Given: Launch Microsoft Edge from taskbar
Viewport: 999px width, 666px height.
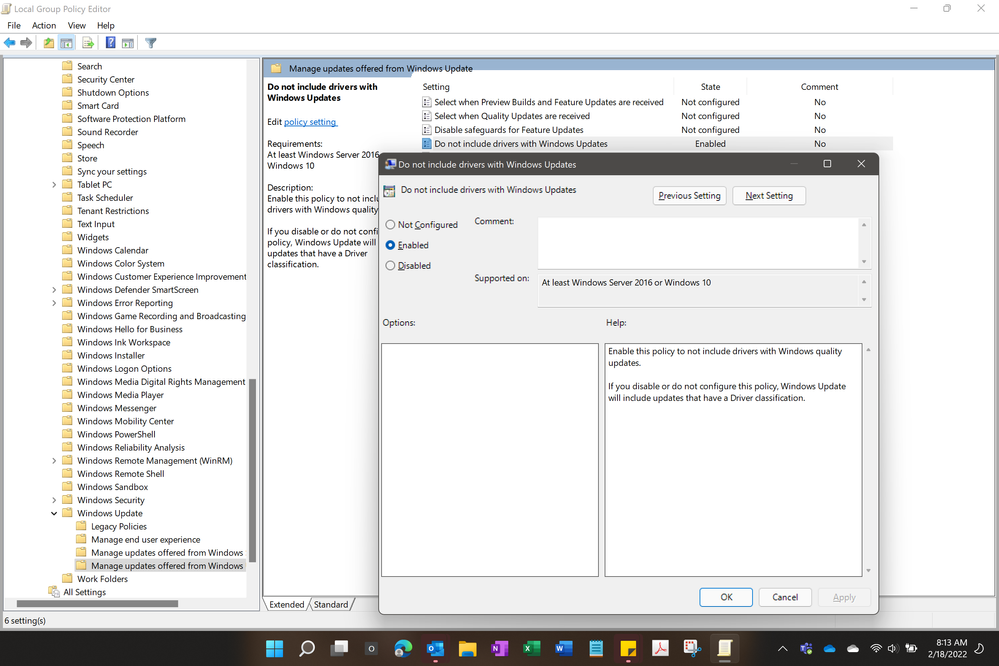Looking at the screenshot, I should coord(403,648).
